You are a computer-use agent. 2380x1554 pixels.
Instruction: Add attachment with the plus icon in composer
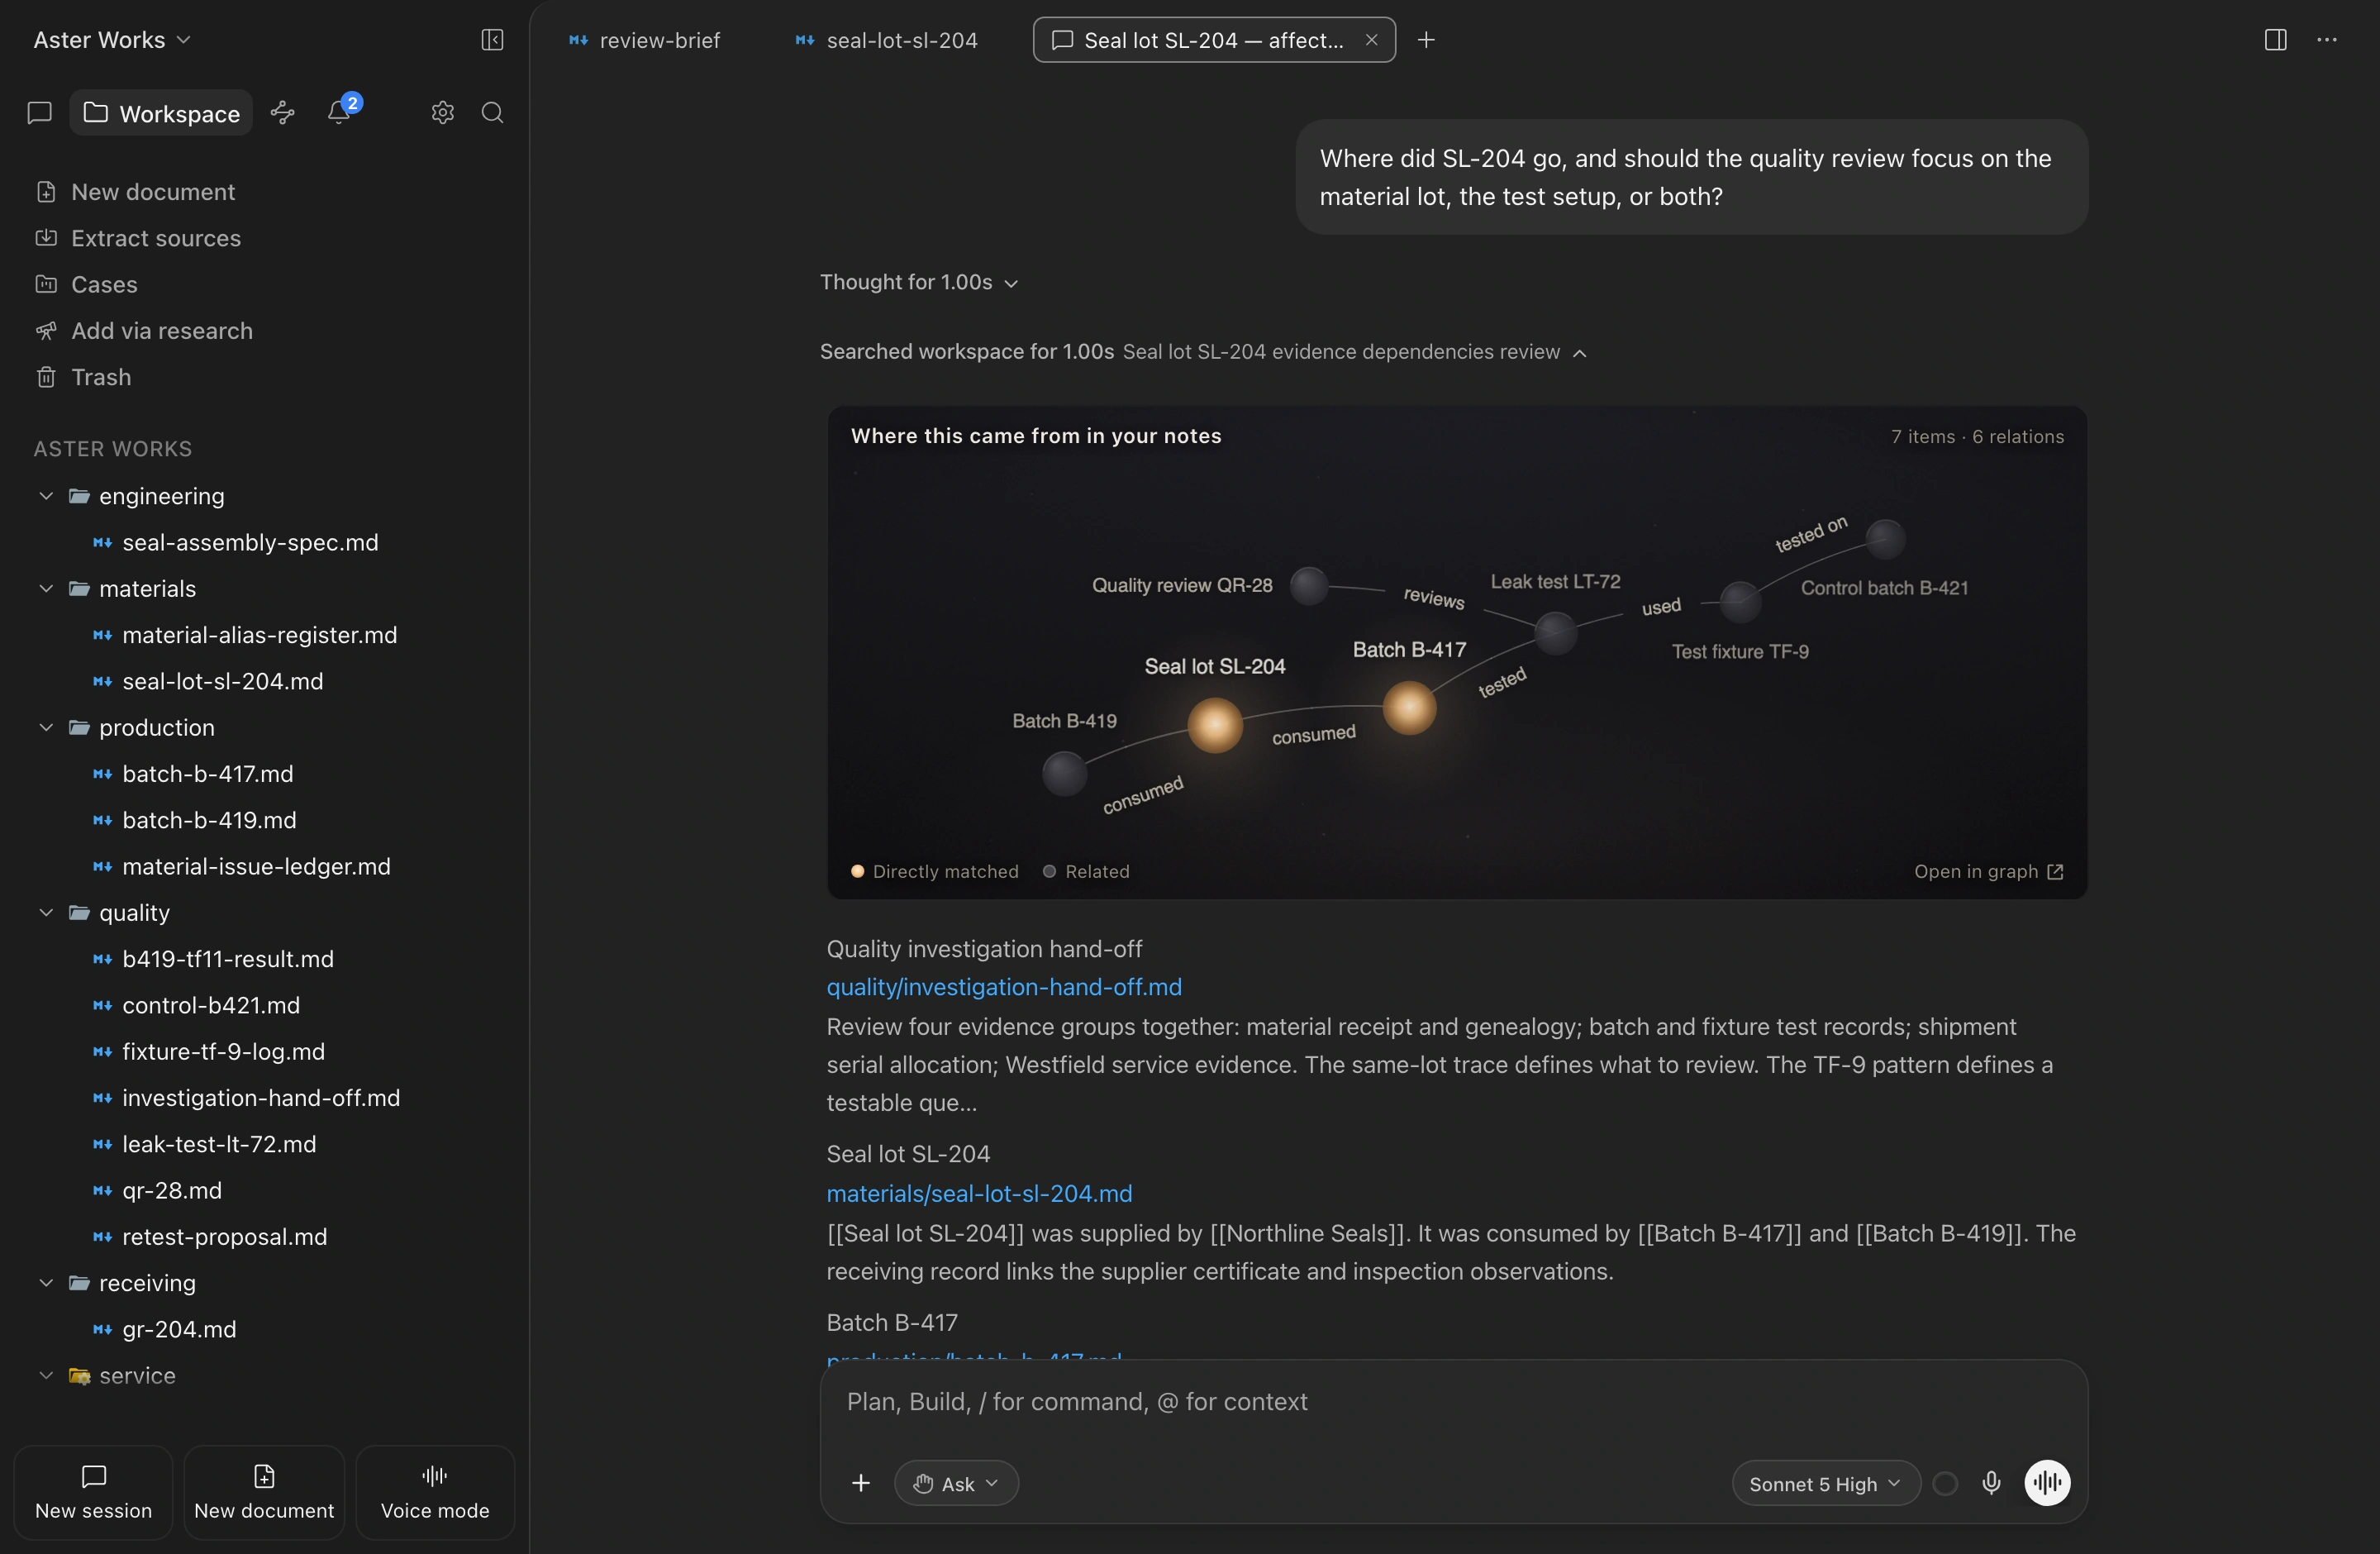point(861,1483)
